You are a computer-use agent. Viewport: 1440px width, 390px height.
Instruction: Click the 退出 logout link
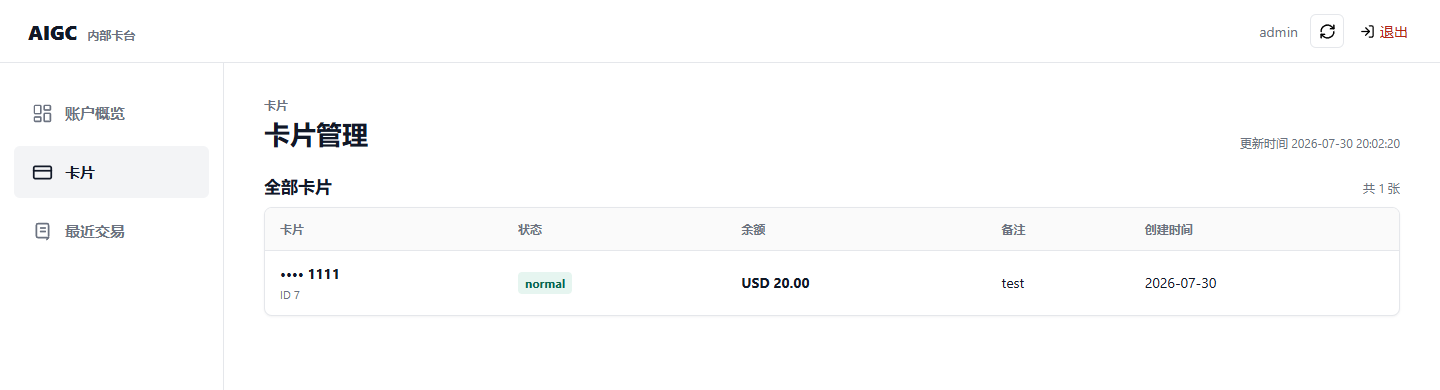(1384, 32)
